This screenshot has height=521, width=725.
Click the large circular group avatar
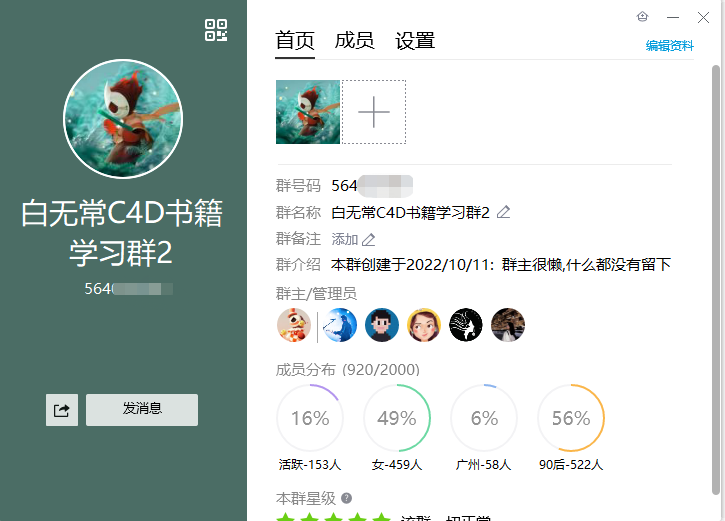(123, 119)
